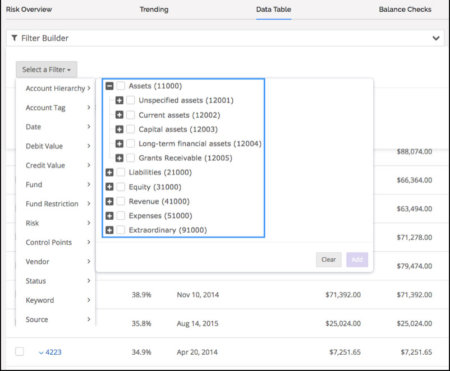Click the 35.8% risk value
This screenshot has width=450, height=371.
tap(141, 323)
